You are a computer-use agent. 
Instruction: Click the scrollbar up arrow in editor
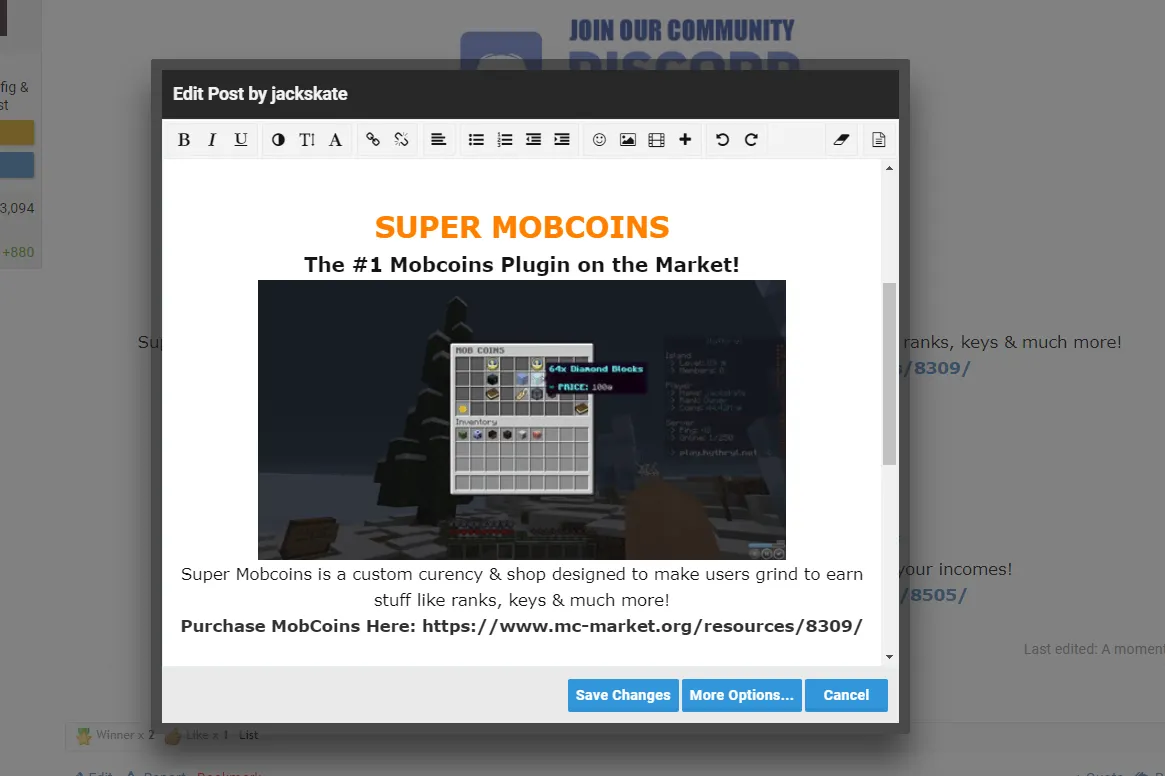889,169
